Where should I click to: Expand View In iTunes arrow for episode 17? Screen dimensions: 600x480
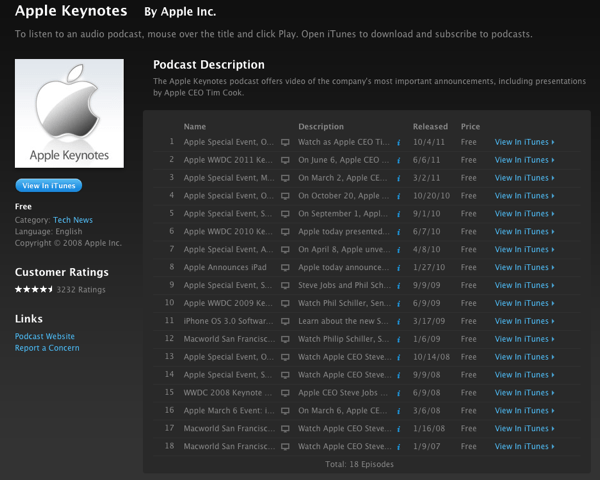pyautogui.click(x=553, y=429)
